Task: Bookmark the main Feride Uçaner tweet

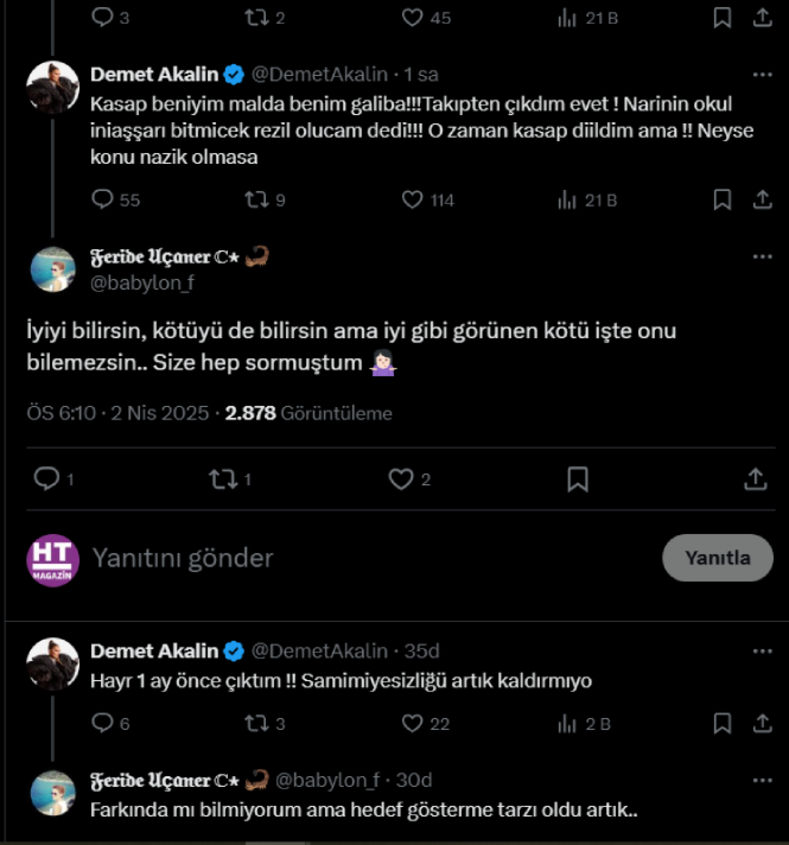Action: (577, 480)
